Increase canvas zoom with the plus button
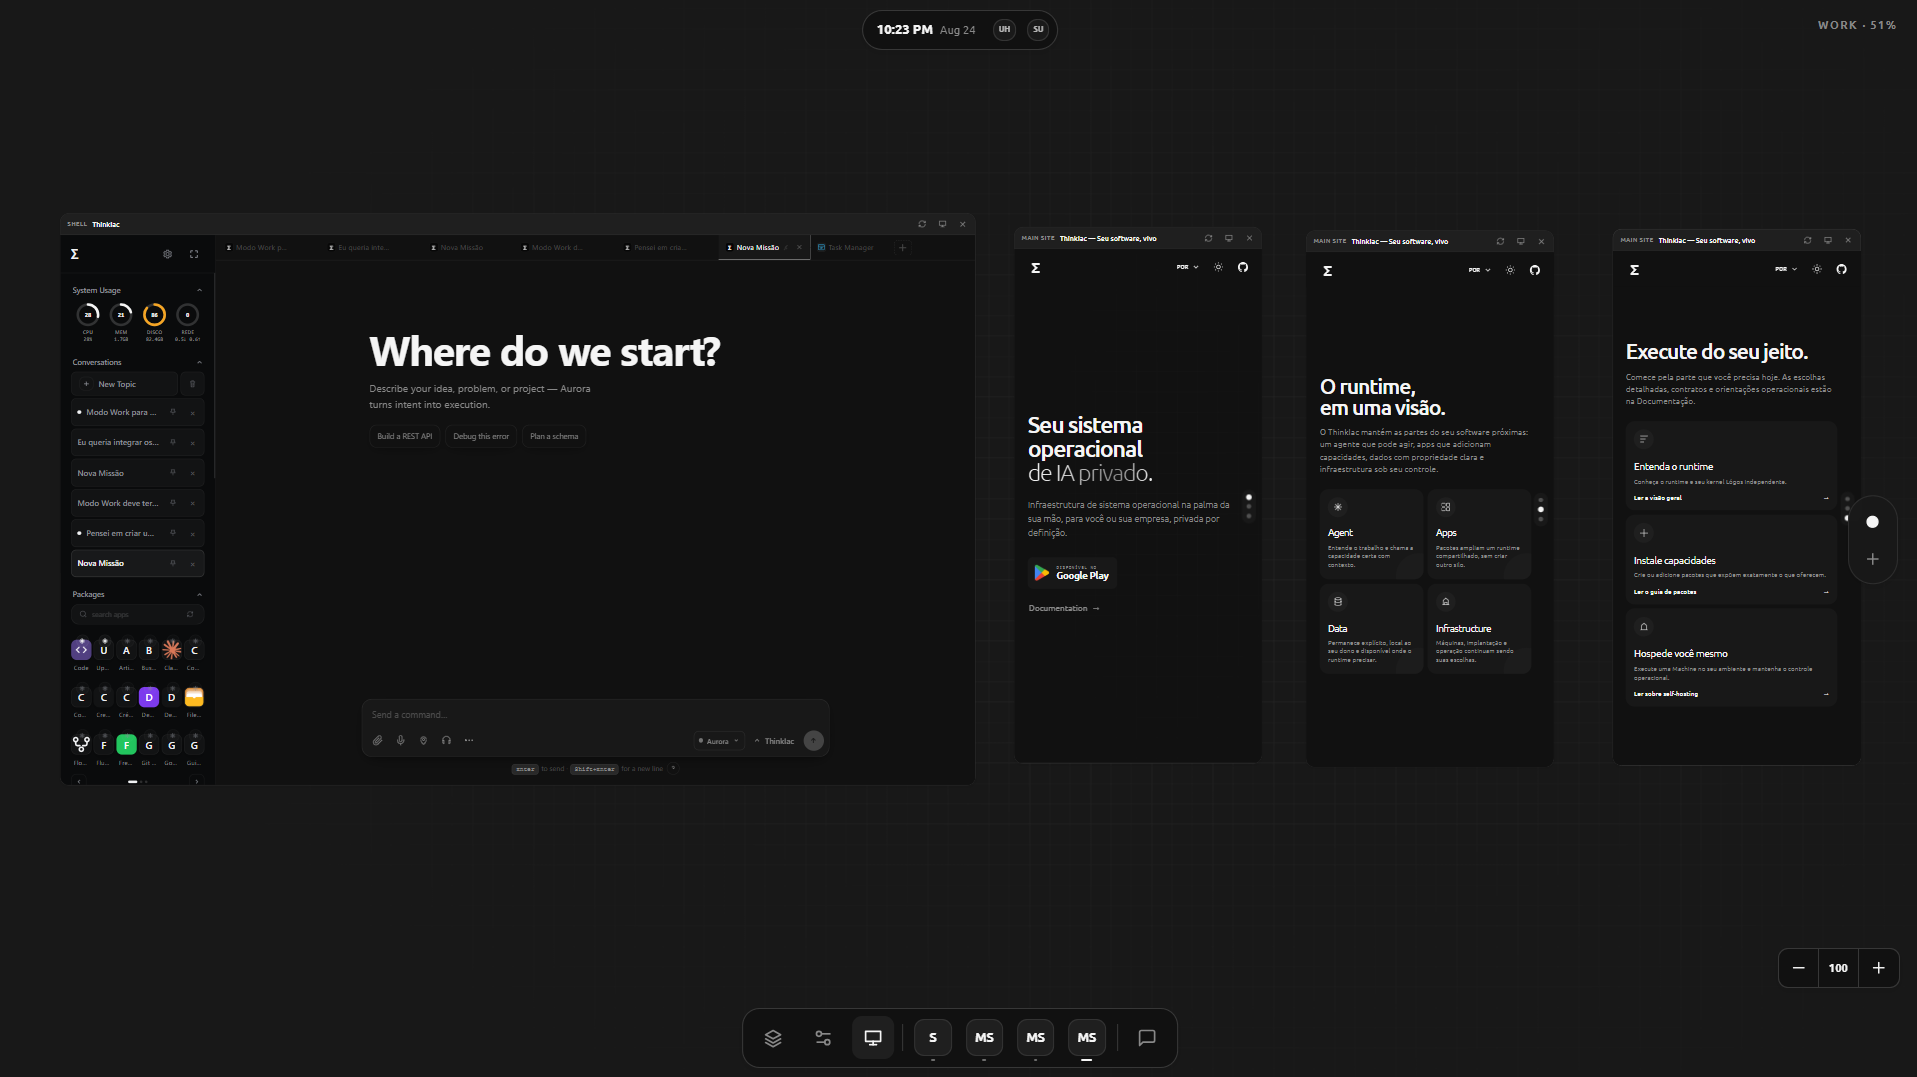The width and height of the screenshot is (1917, 1077). click(1879, 968)
